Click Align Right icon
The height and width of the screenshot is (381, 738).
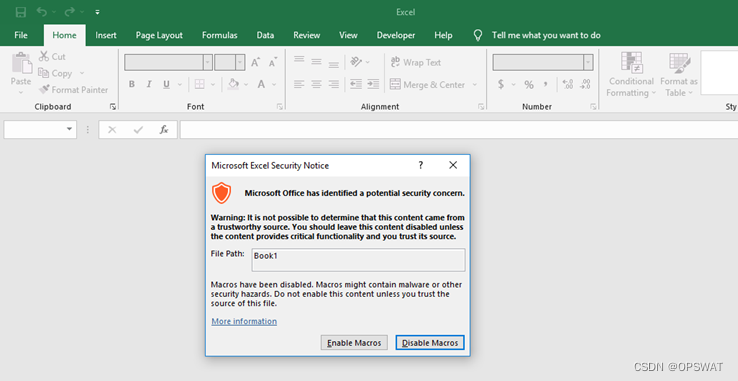coord(334,84)
